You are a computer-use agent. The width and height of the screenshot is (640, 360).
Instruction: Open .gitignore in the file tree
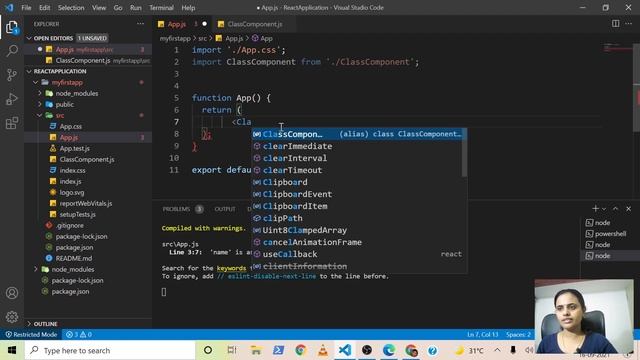pos(69,226)
